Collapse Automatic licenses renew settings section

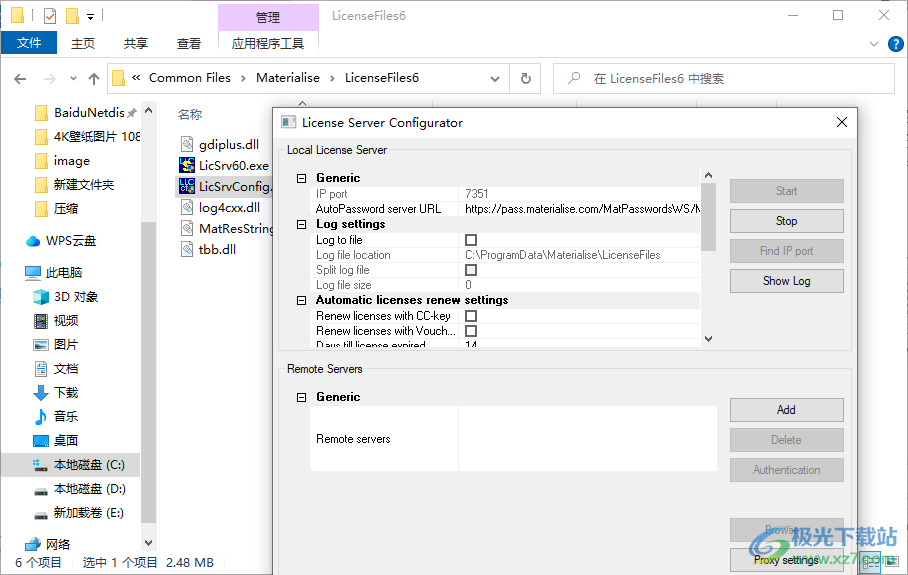click(301, 301)
